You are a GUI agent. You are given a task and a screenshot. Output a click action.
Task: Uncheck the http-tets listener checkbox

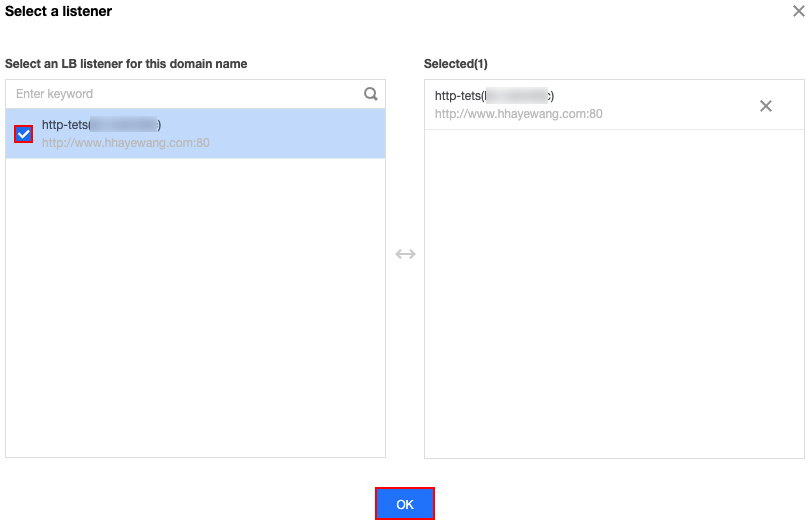(24, 134)
